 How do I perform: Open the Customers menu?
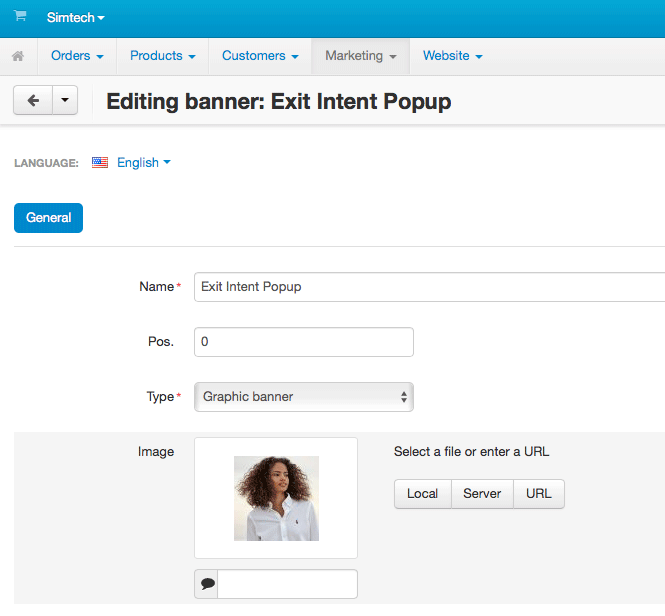click(260, 56)
